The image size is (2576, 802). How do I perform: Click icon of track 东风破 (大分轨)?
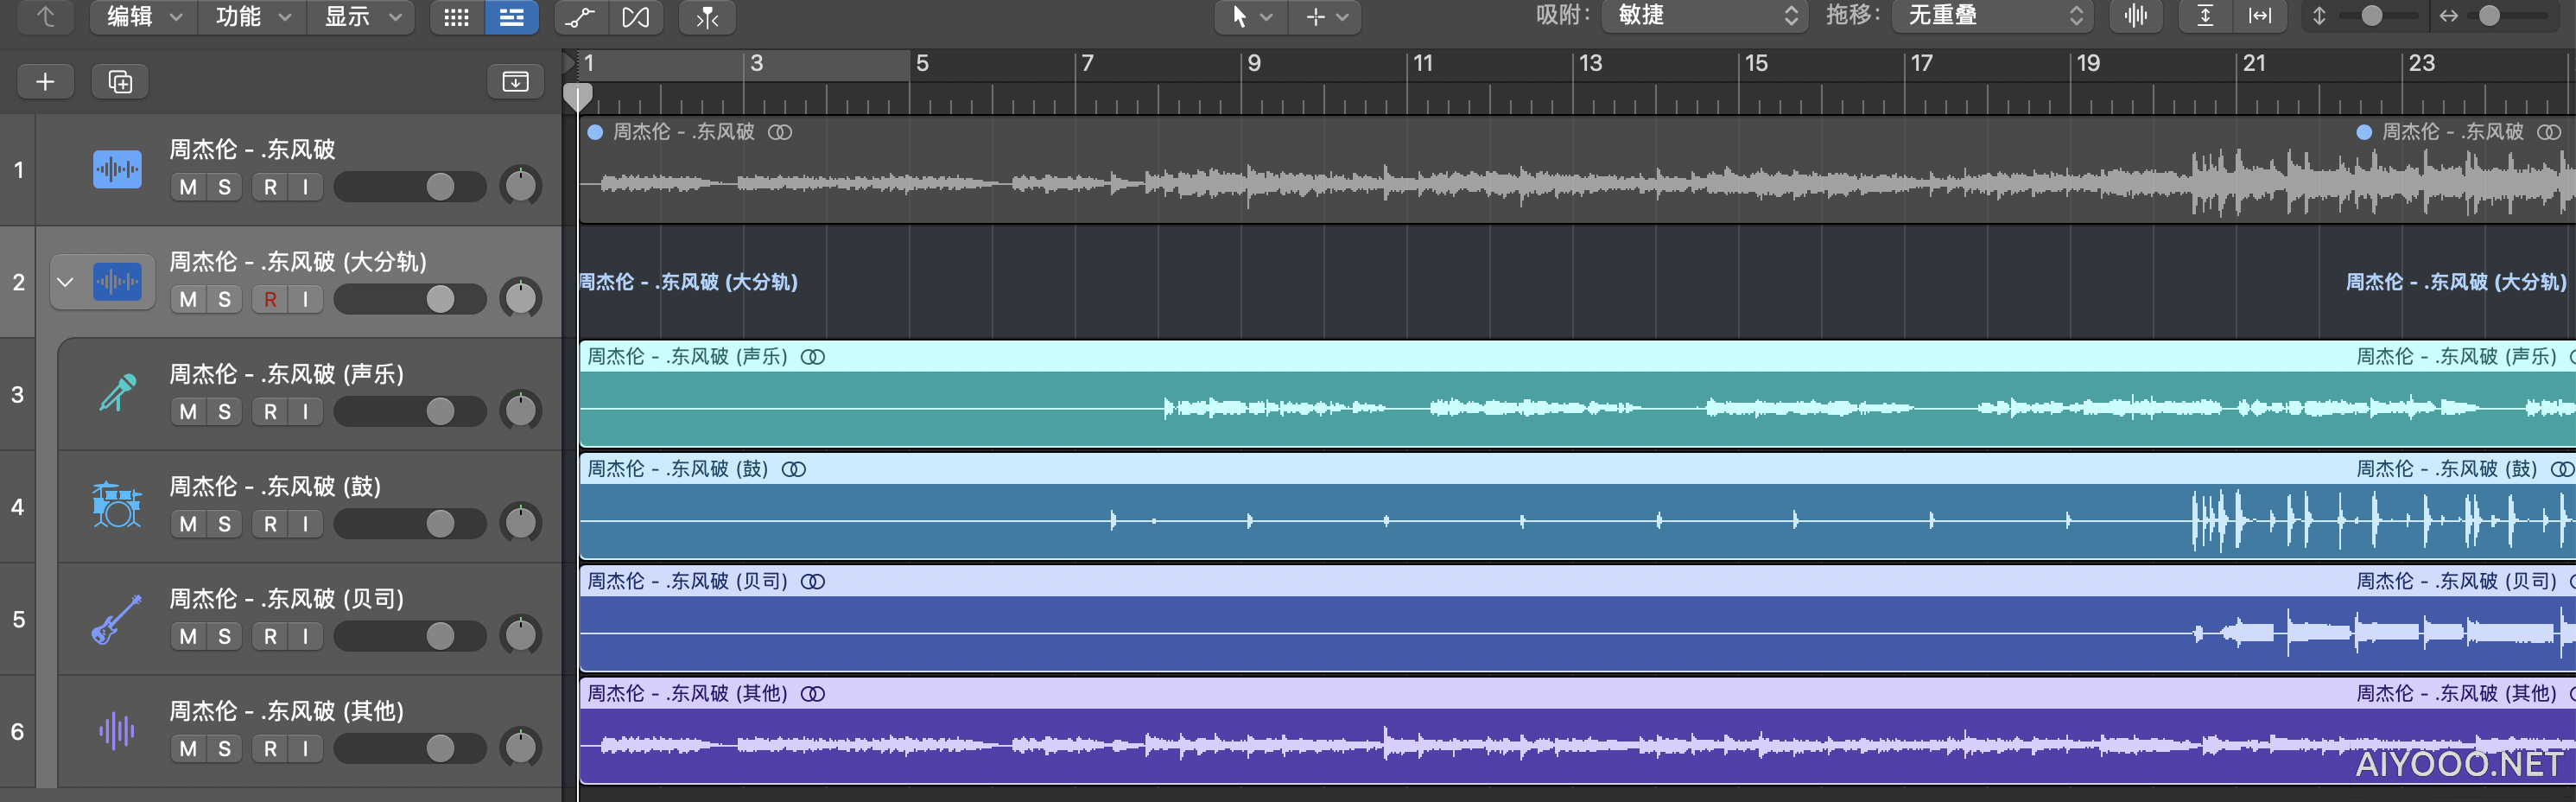[117, 282]
